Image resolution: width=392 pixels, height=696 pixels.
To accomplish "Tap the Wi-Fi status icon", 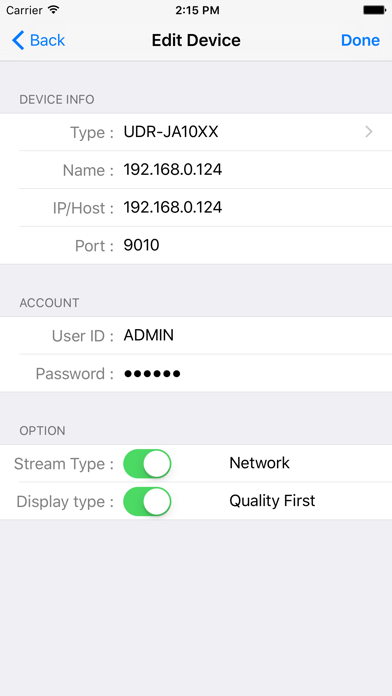I will [54, 10].
